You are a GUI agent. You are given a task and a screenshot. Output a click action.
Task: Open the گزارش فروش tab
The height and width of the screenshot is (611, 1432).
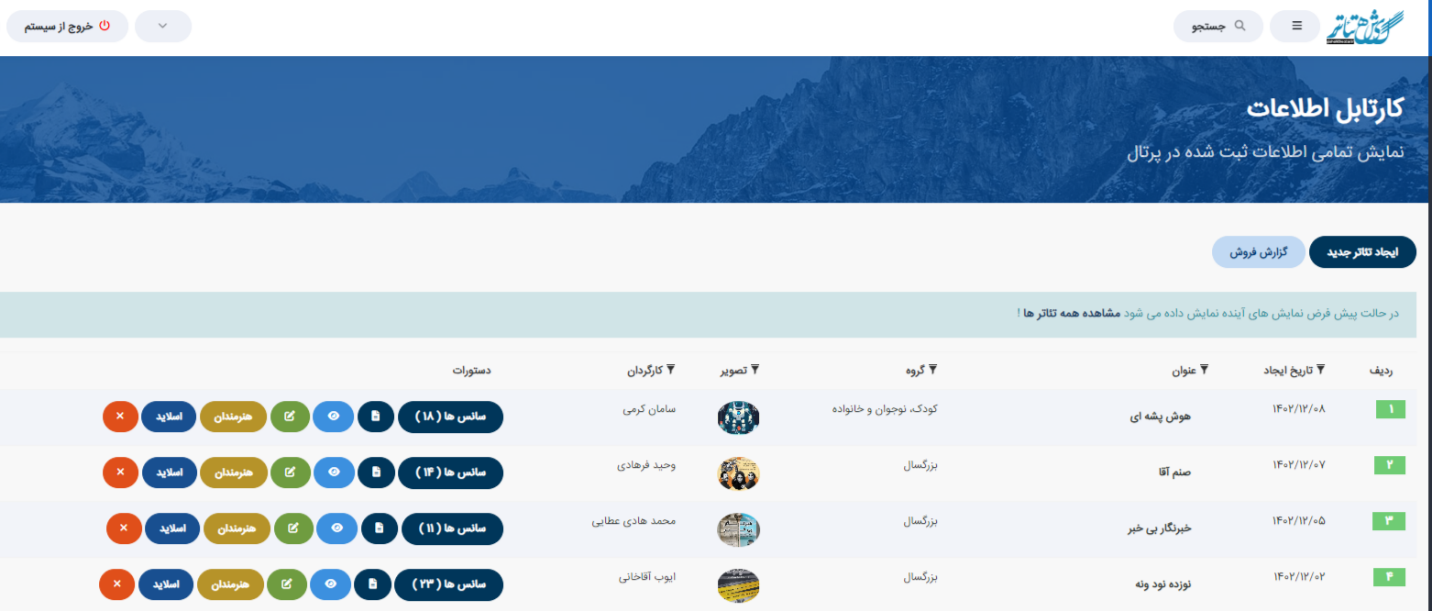(x=1258, y=253)
